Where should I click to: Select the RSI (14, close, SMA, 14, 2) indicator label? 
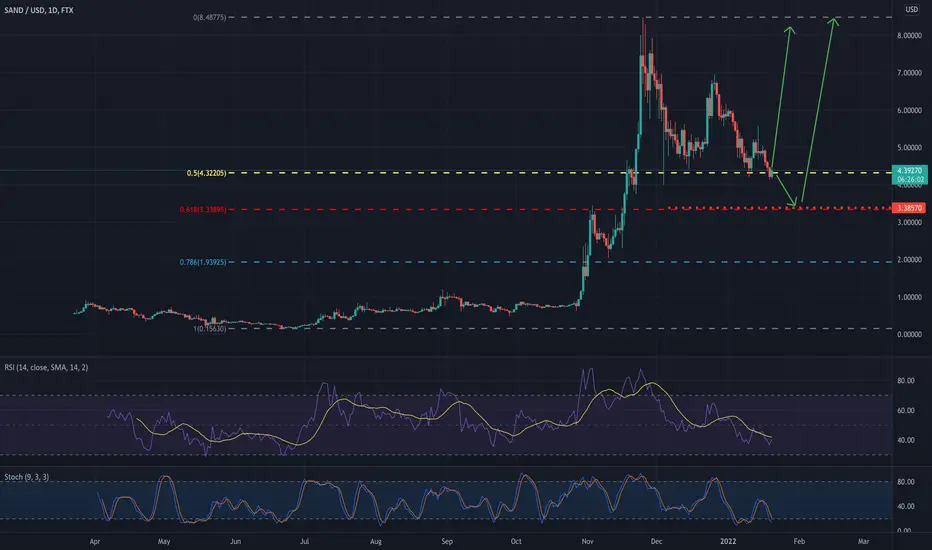click(x=46, y=367)
